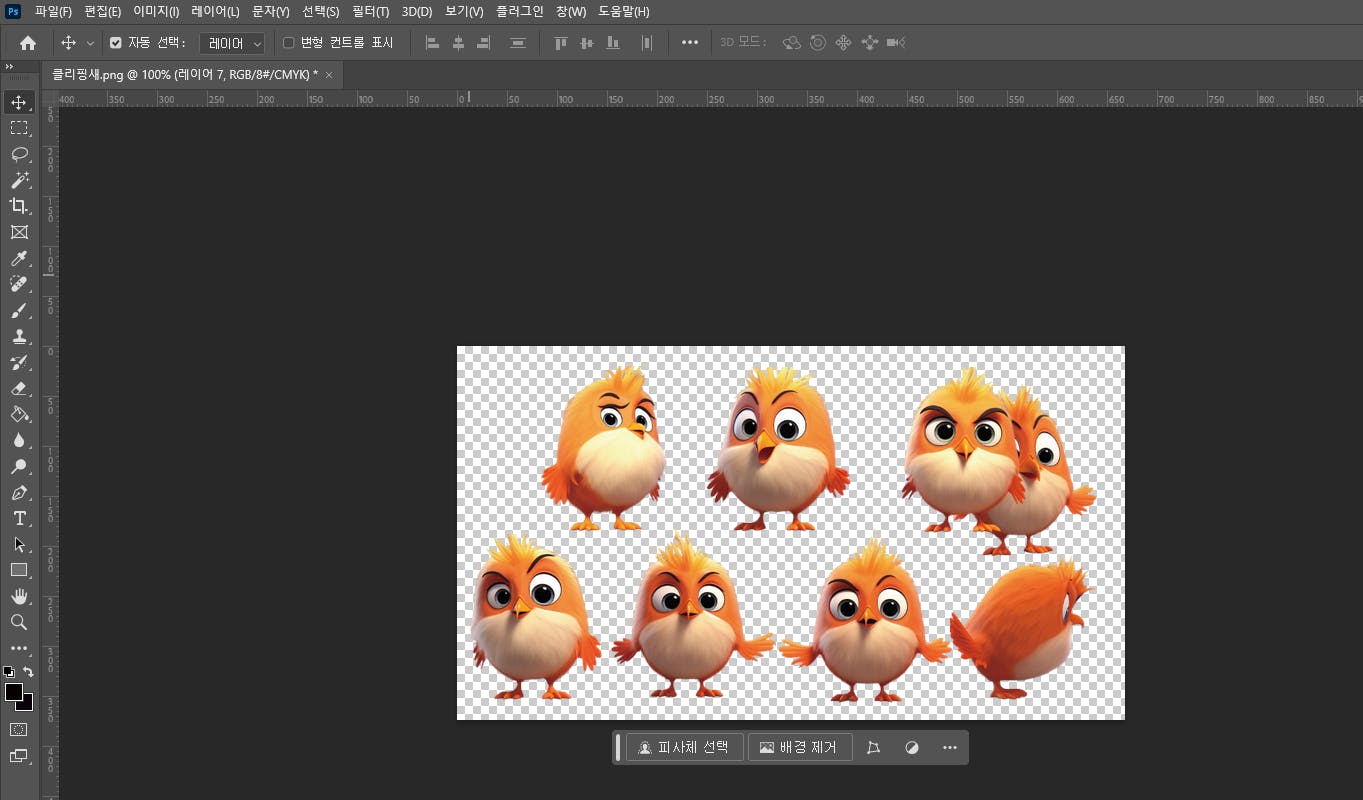The width and height of the screenshot is (1363, 800).
Task: Select the Crop tool
Action: coord(19,206)
